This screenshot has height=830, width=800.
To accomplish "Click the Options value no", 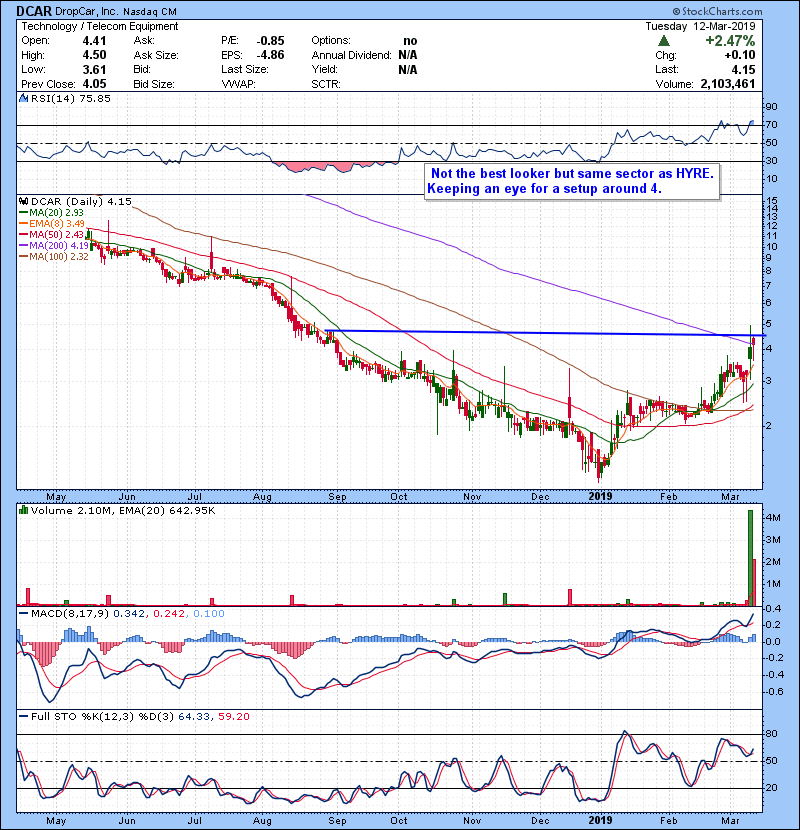I will coord(410,41).
